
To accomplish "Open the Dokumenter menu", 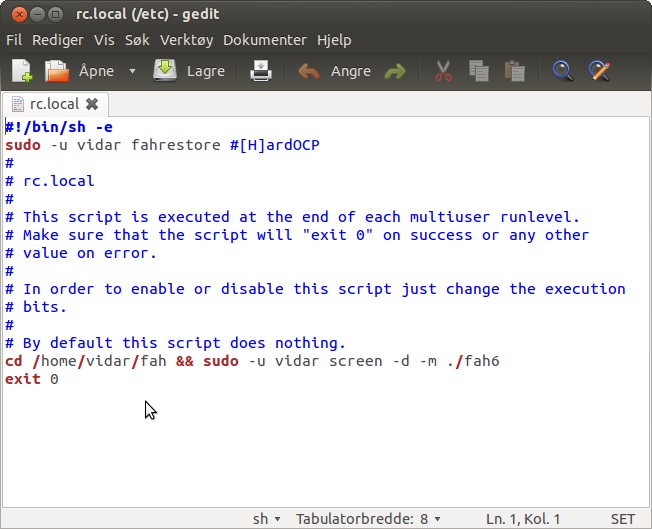I will click(265, 40).
